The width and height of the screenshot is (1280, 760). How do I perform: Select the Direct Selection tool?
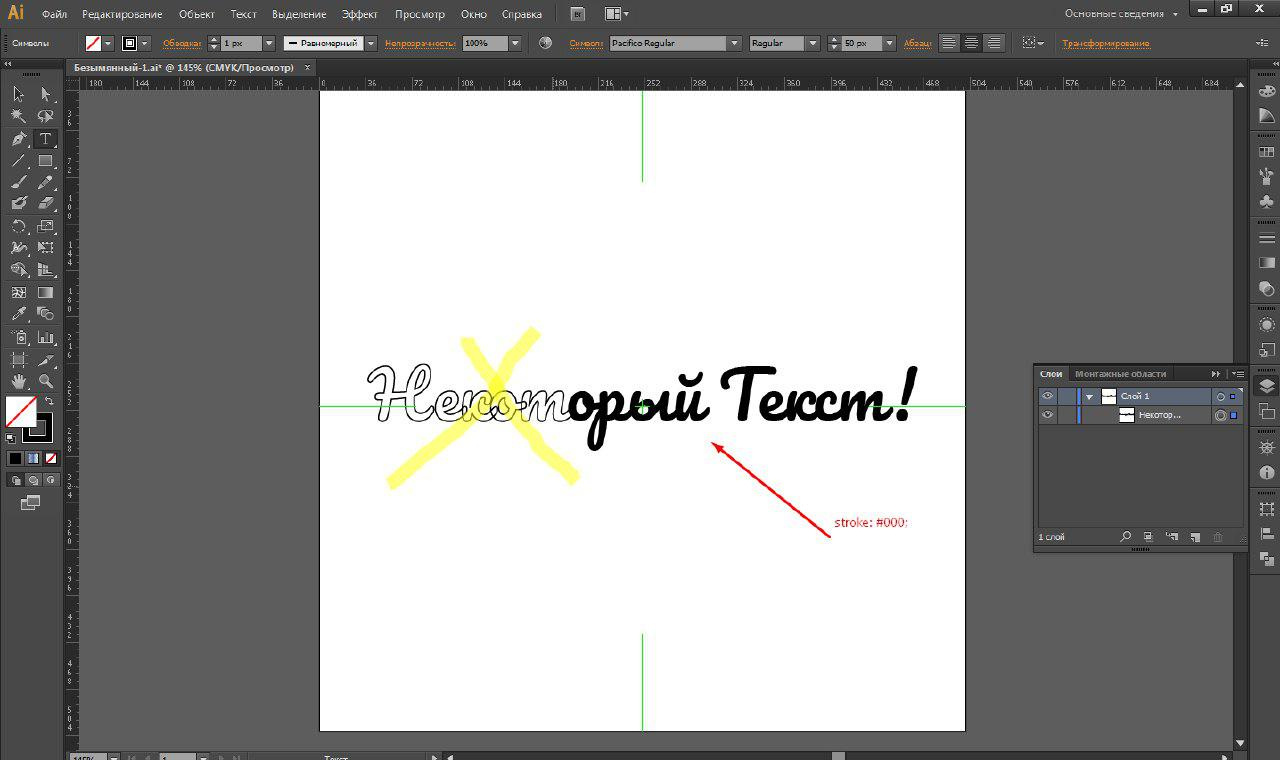point(45,94)
